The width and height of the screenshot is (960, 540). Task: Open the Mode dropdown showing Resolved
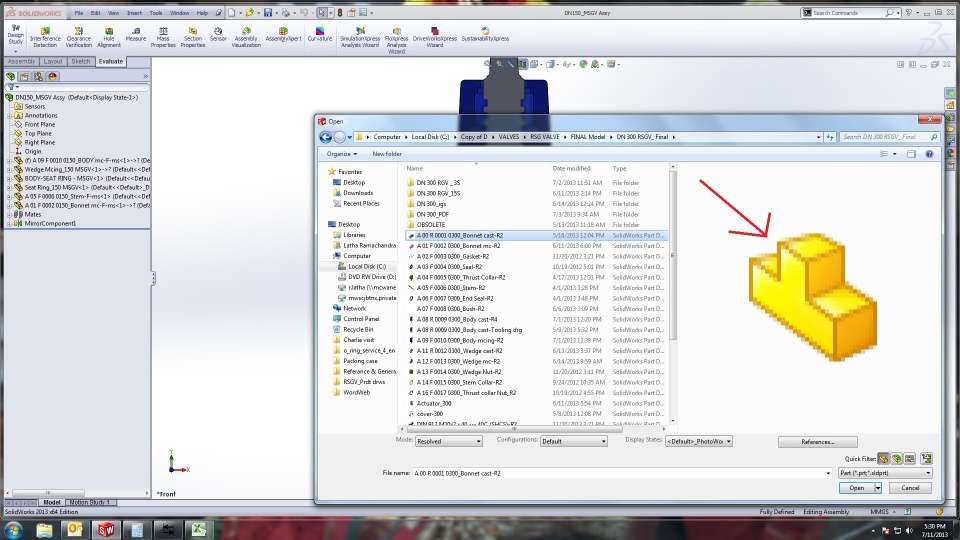click(449, 441)
